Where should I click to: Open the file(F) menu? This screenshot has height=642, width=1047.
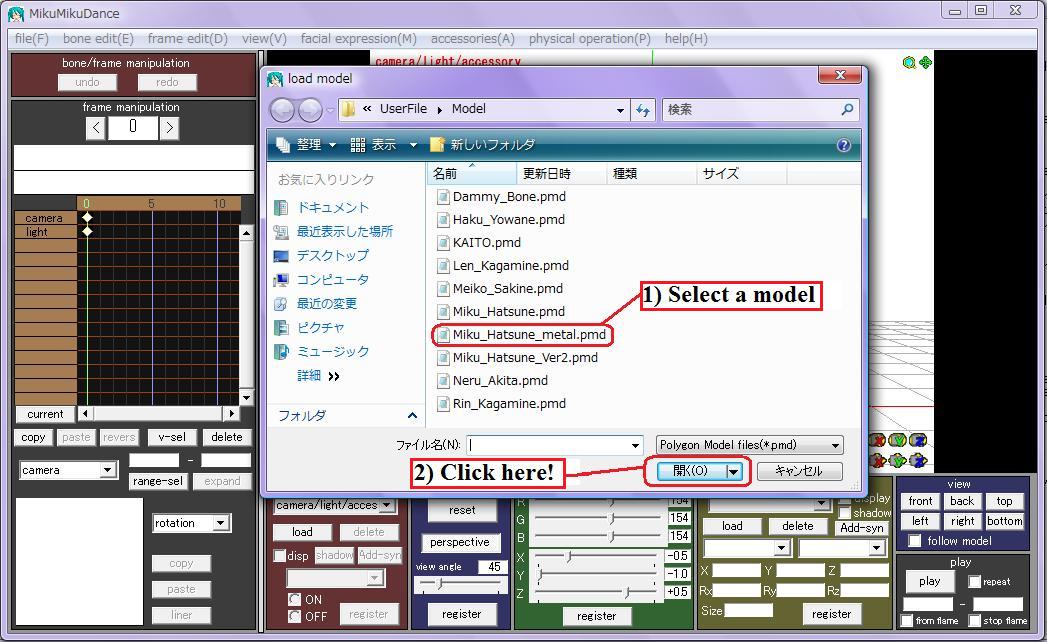[31, 39]
